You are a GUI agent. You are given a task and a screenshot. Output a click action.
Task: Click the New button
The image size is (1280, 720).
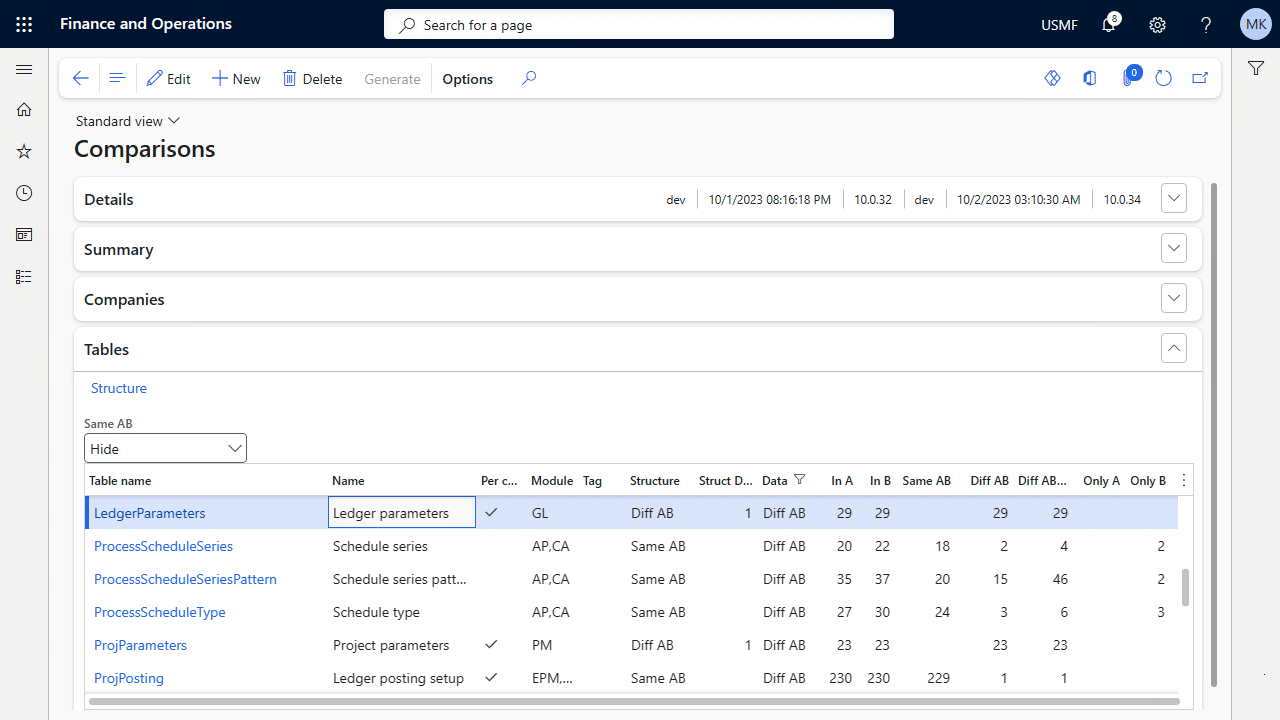236,79
